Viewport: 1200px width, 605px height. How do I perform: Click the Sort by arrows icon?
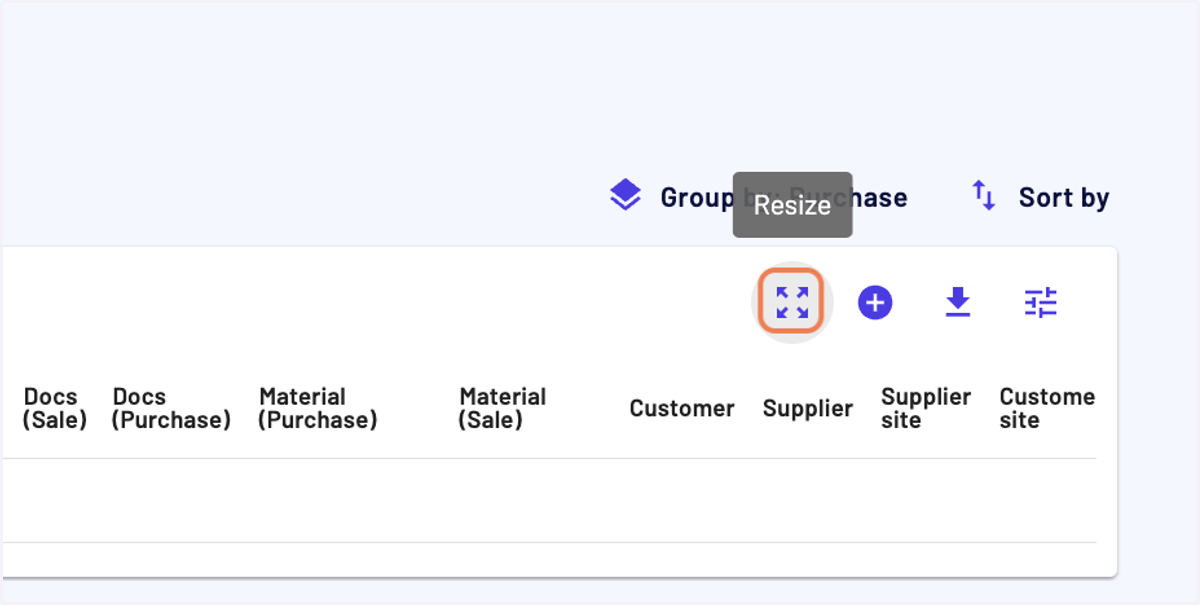(984, 196)
